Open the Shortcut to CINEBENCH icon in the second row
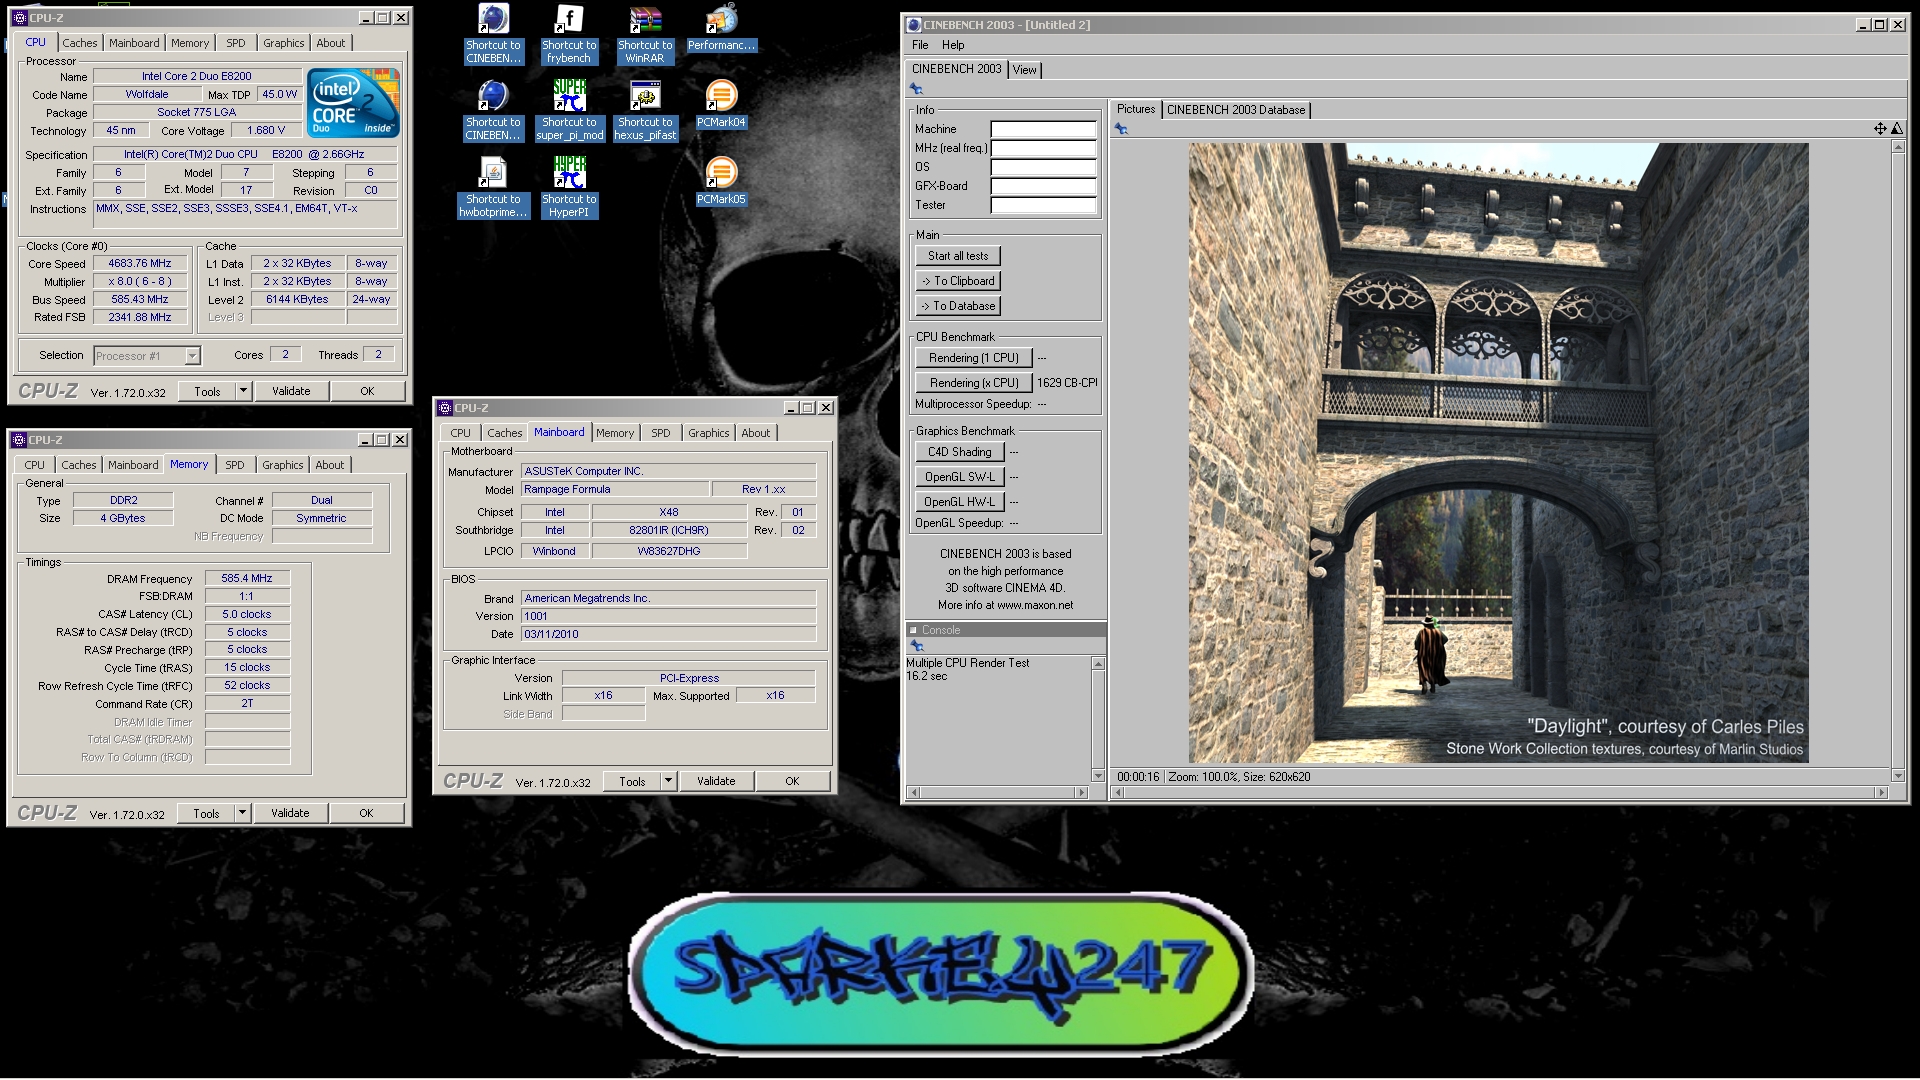The height and width of the screenshot is (1080, 1920). 493,111
